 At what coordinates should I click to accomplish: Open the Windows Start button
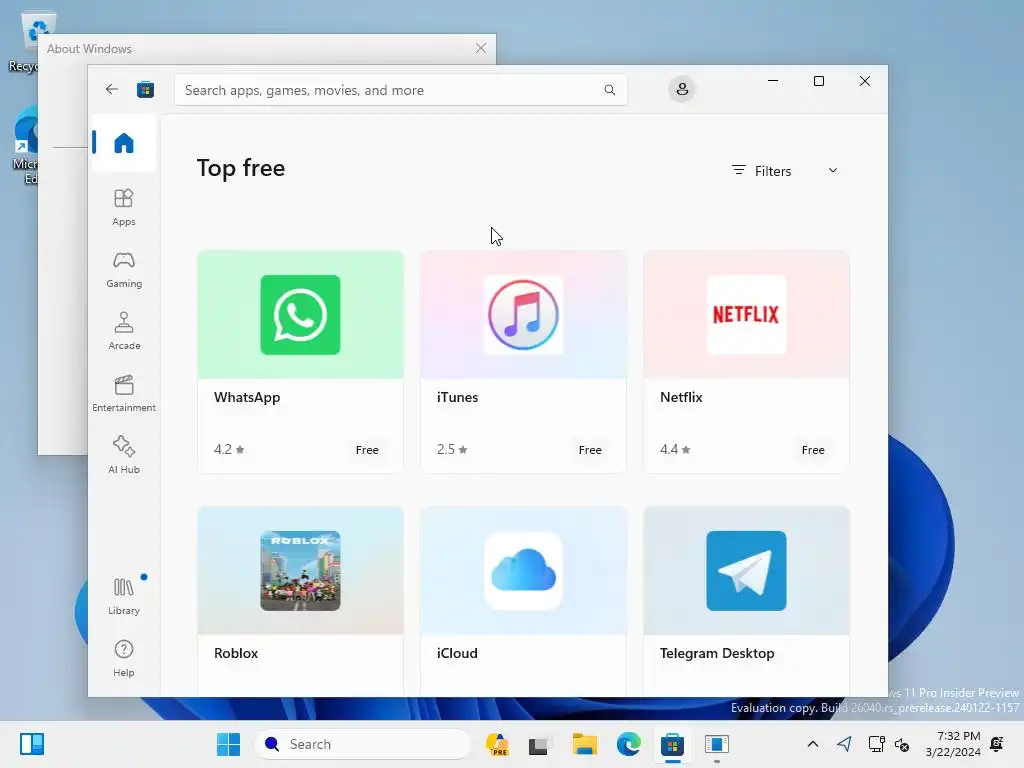coord(229,744)
